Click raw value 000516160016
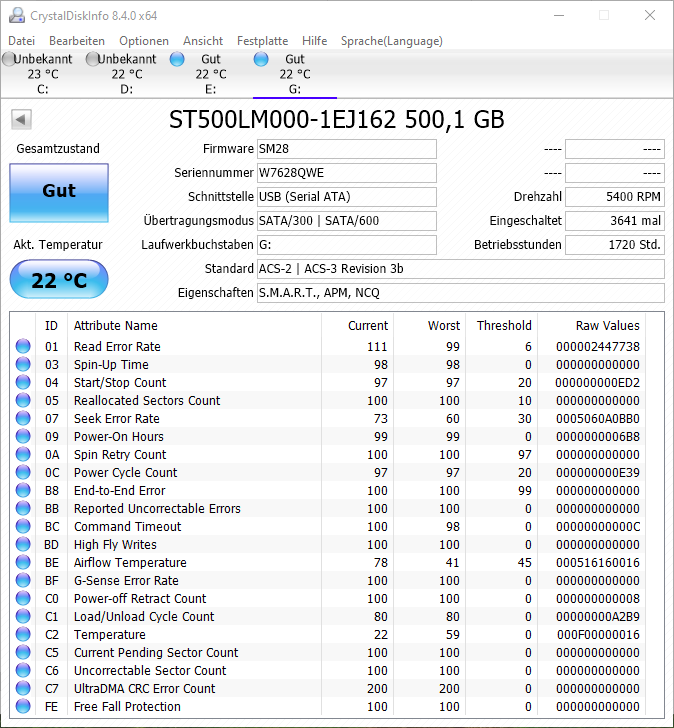The width and height of the screenshot is (674, 728). pyautogui.click(x=598, y=563)
